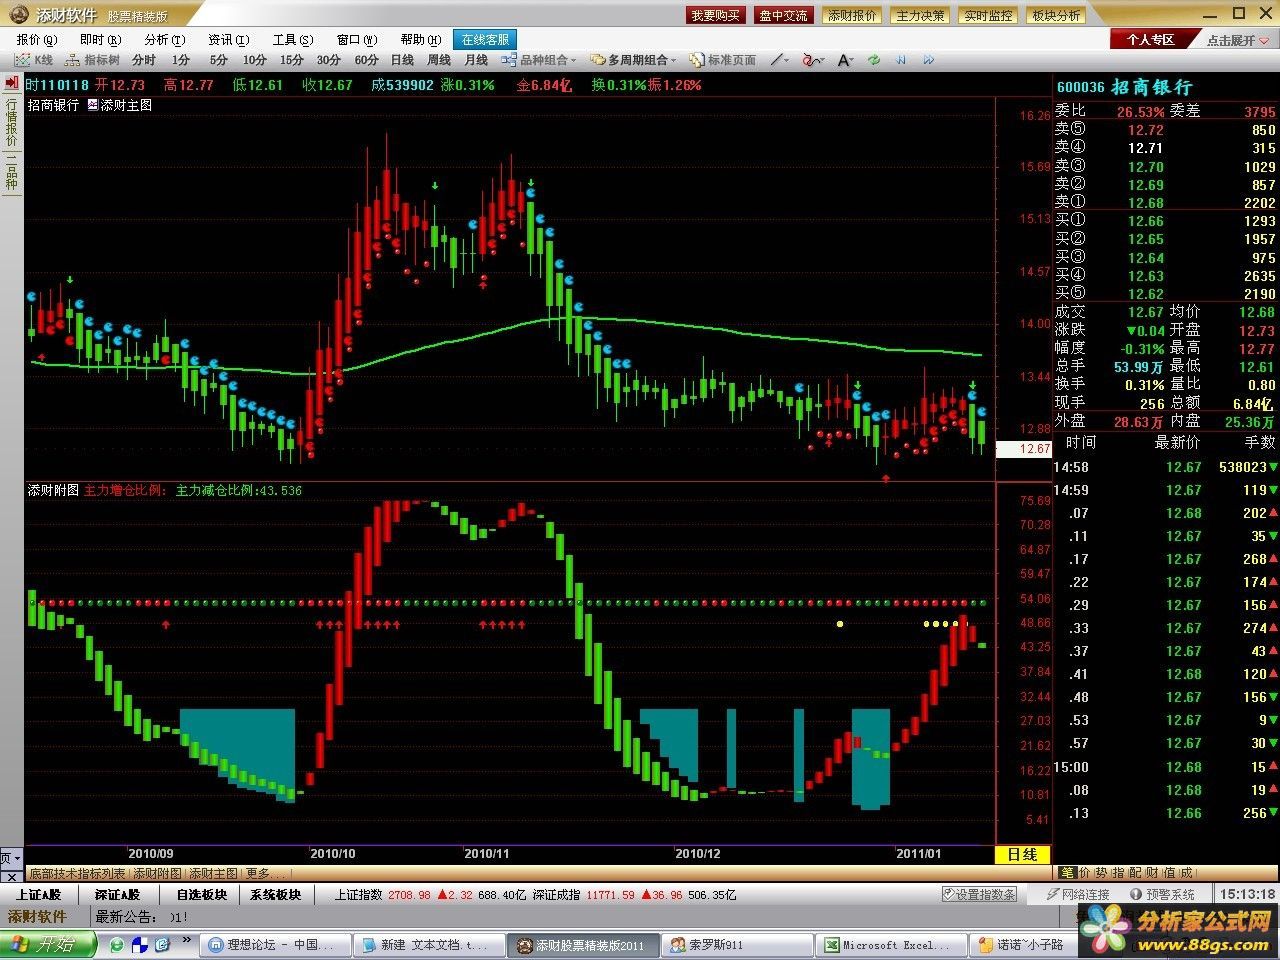Switch to 月线 monthly period
The height and width of the screenshot is (960, 1280).
[476, 61]
